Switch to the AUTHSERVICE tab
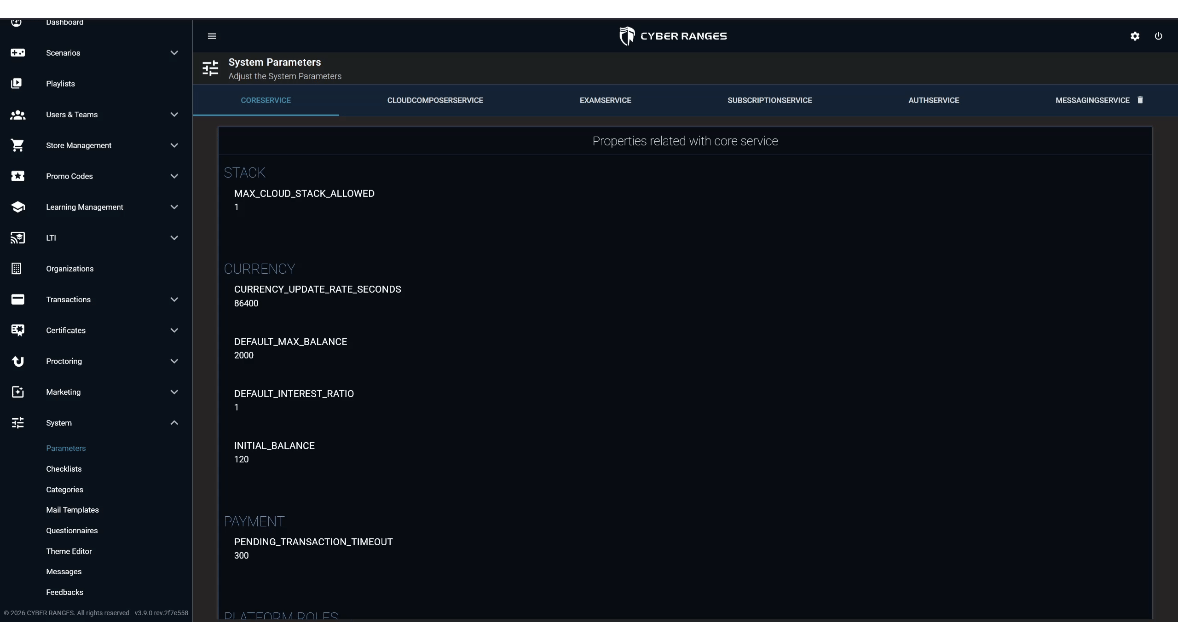This screenshot has width=1178, height=640. coord(933,100)
